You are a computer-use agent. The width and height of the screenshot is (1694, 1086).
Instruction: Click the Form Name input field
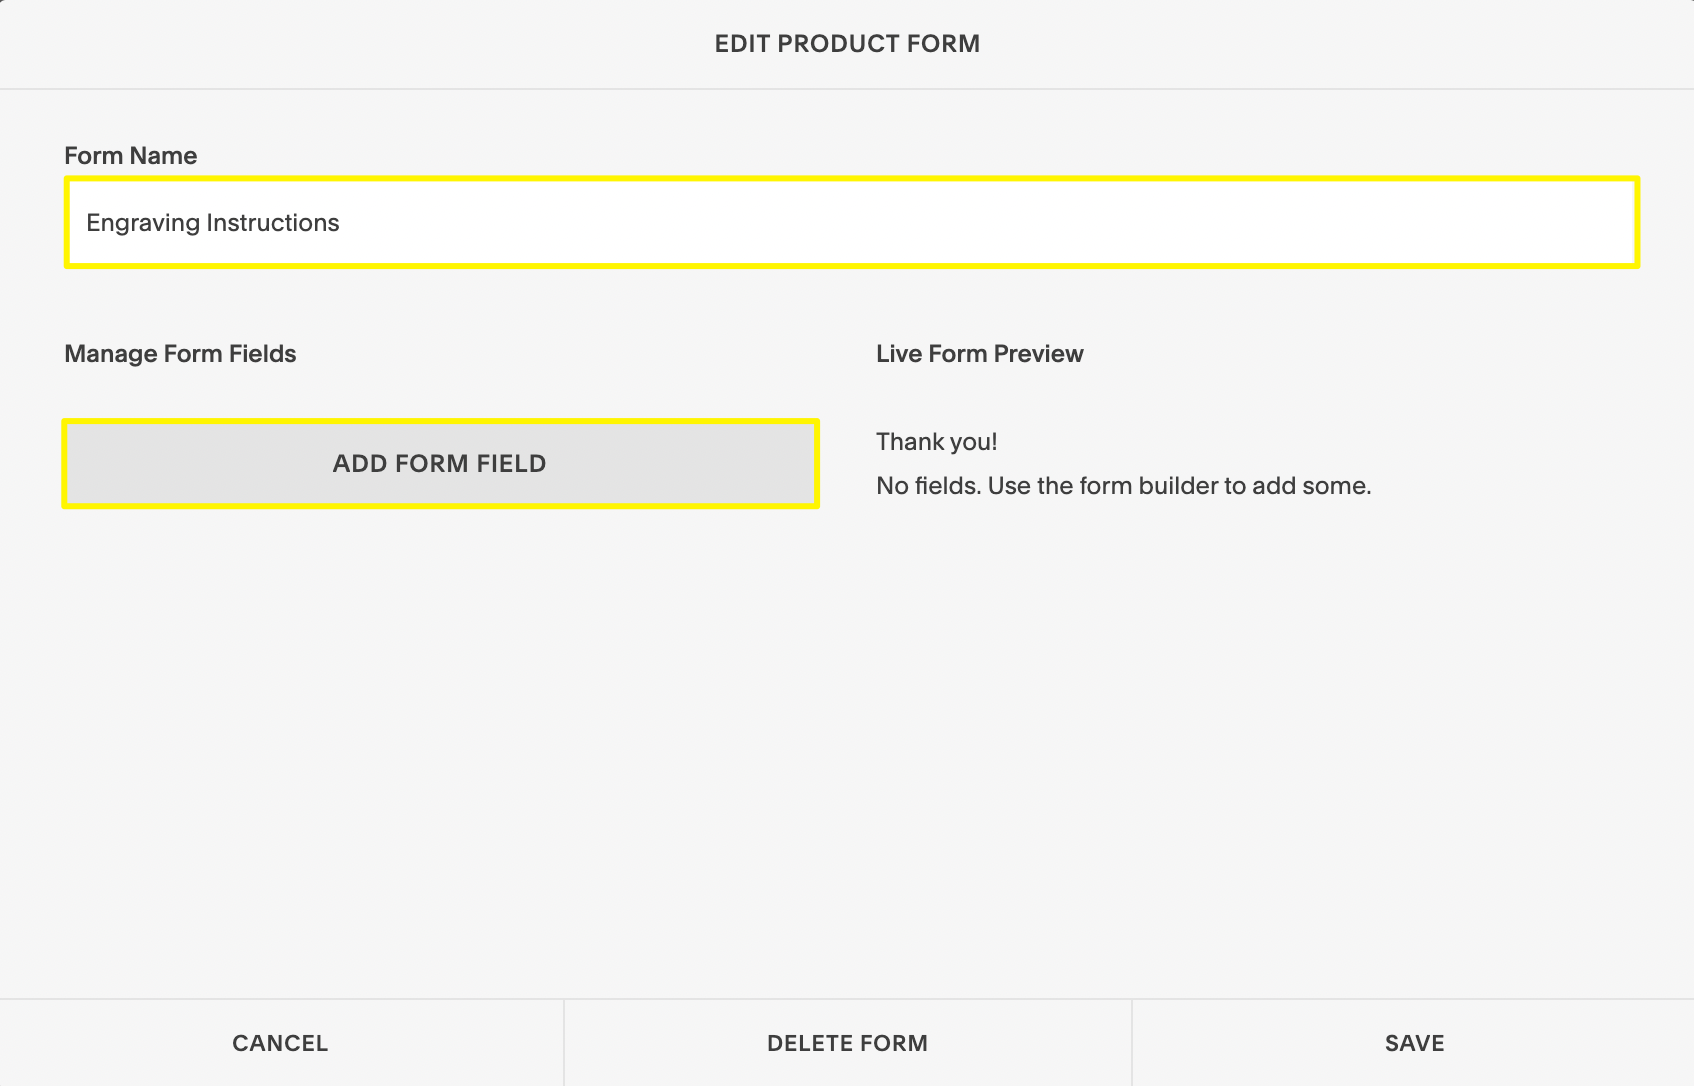(851, 222)
